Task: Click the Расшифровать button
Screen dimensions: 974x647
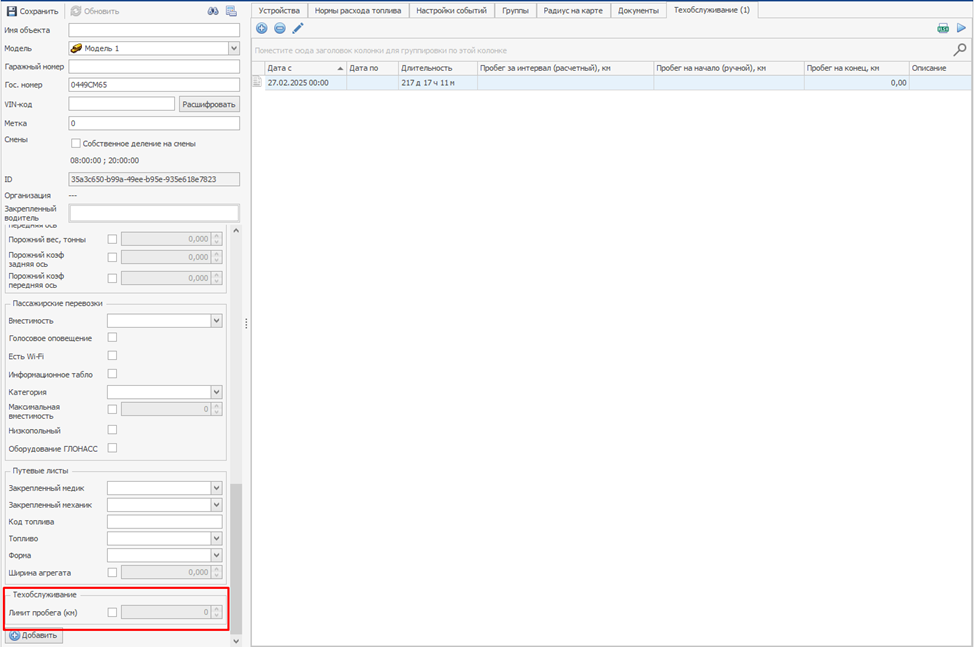Action: click(x=209, y=104)
